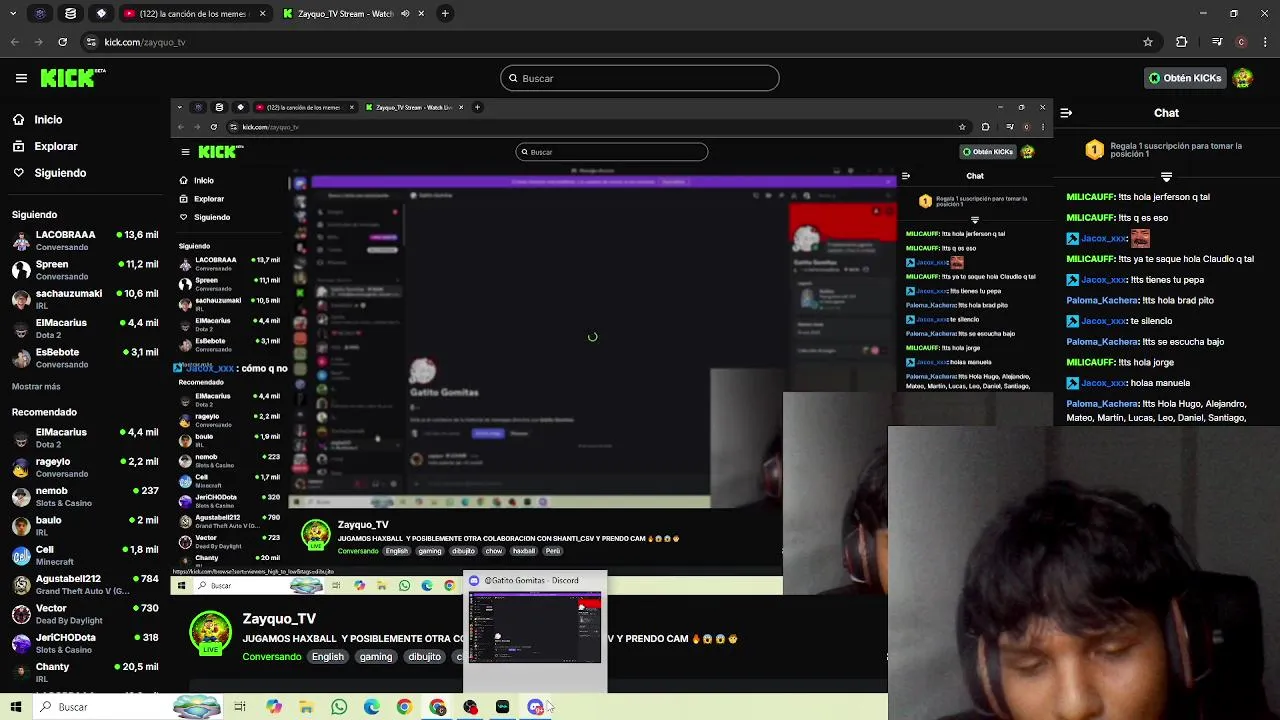This screenshot has width=1280, height=720.
Task: Click the Windows taskbar Buscar search box
Action: tap(130, 707)
